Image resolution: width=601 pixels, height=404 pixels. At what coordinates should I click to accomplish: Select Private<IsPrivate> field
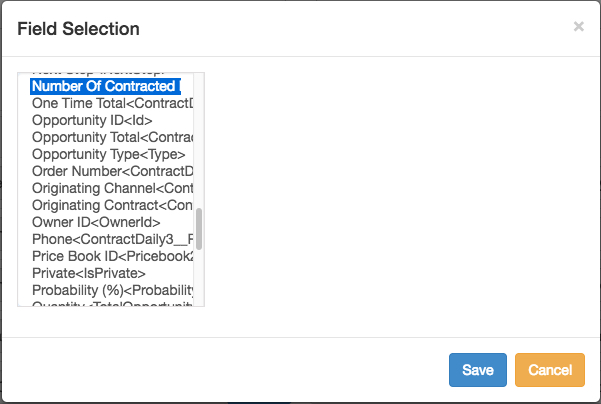[89, 274]
